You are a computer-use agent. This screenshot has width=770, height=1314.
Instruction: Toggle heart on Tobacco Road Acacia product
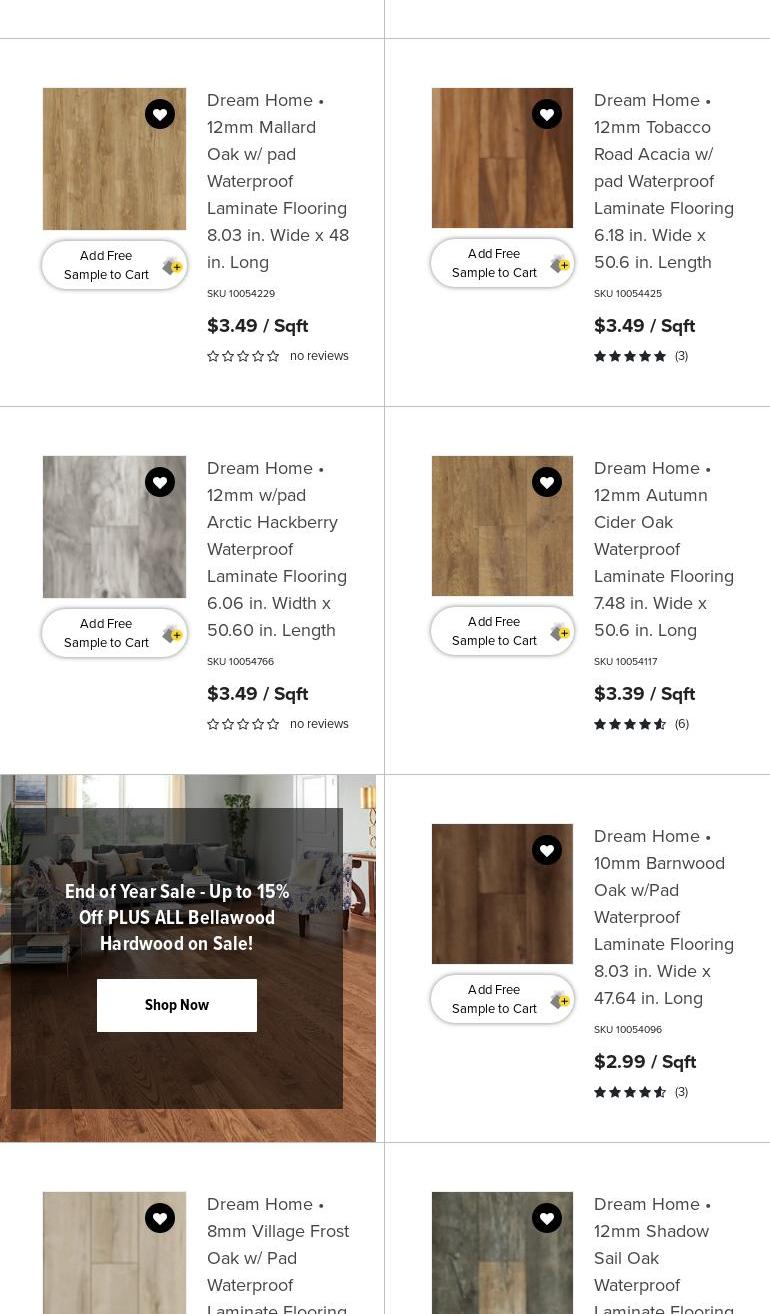tap(547, 114)
